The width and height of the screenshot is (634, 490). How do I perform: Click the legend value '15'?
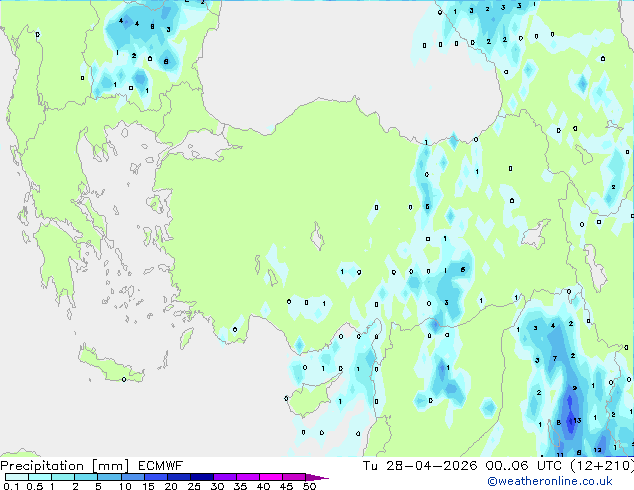pos(148,486)
